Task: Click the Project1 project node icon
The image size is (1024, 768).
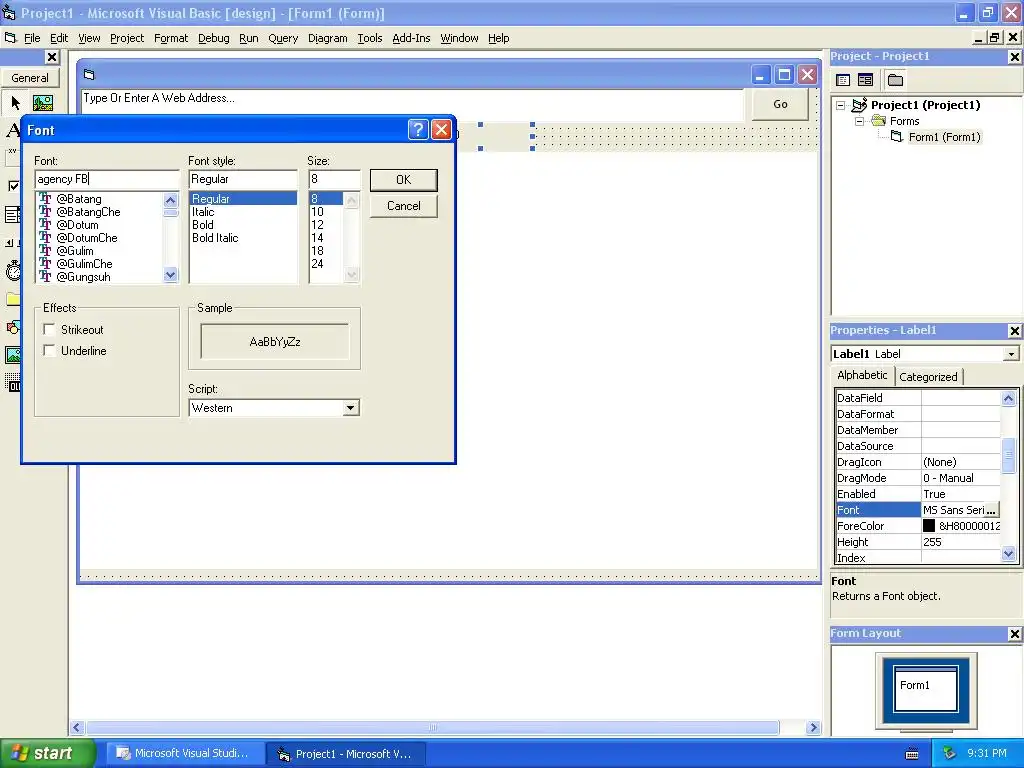Action: point(860,104)
